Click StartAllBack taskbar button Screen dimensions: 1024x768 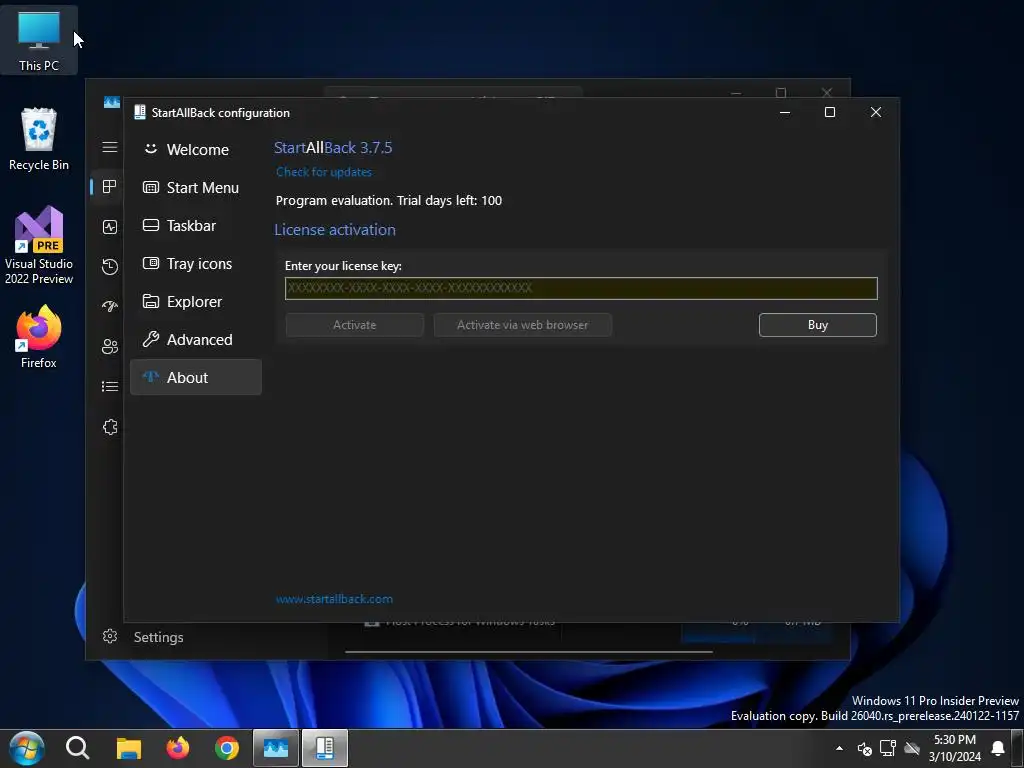point(325,748)
